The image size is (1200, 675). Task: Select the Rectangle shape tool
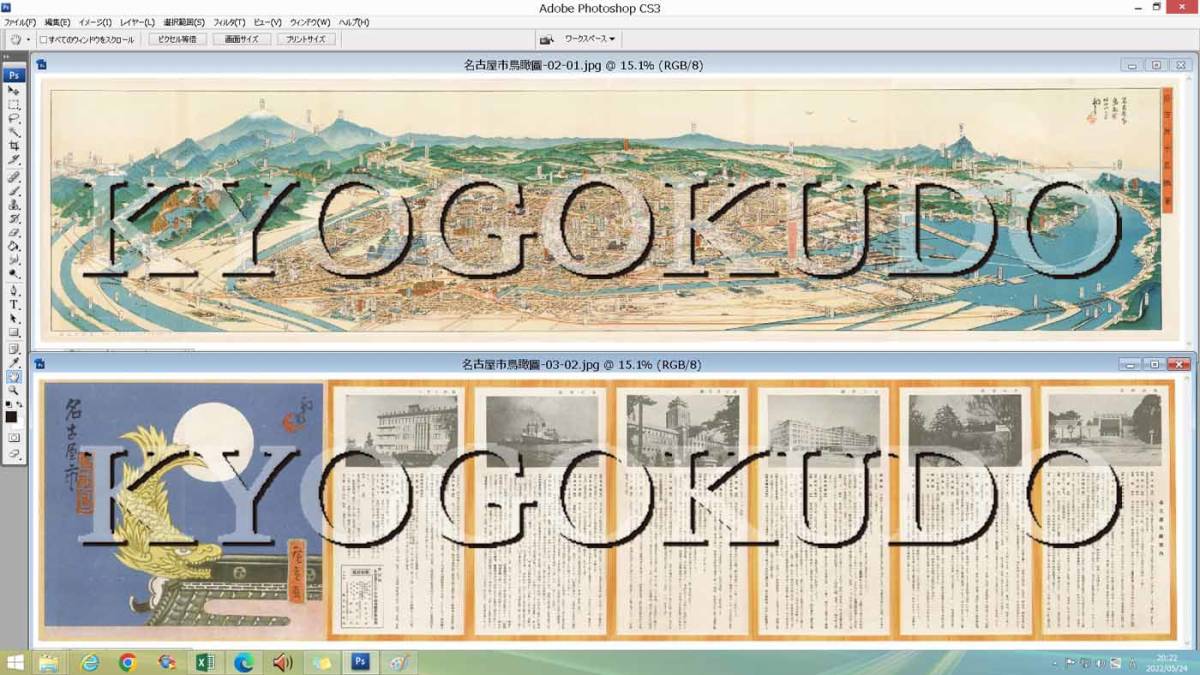(14, 333)
